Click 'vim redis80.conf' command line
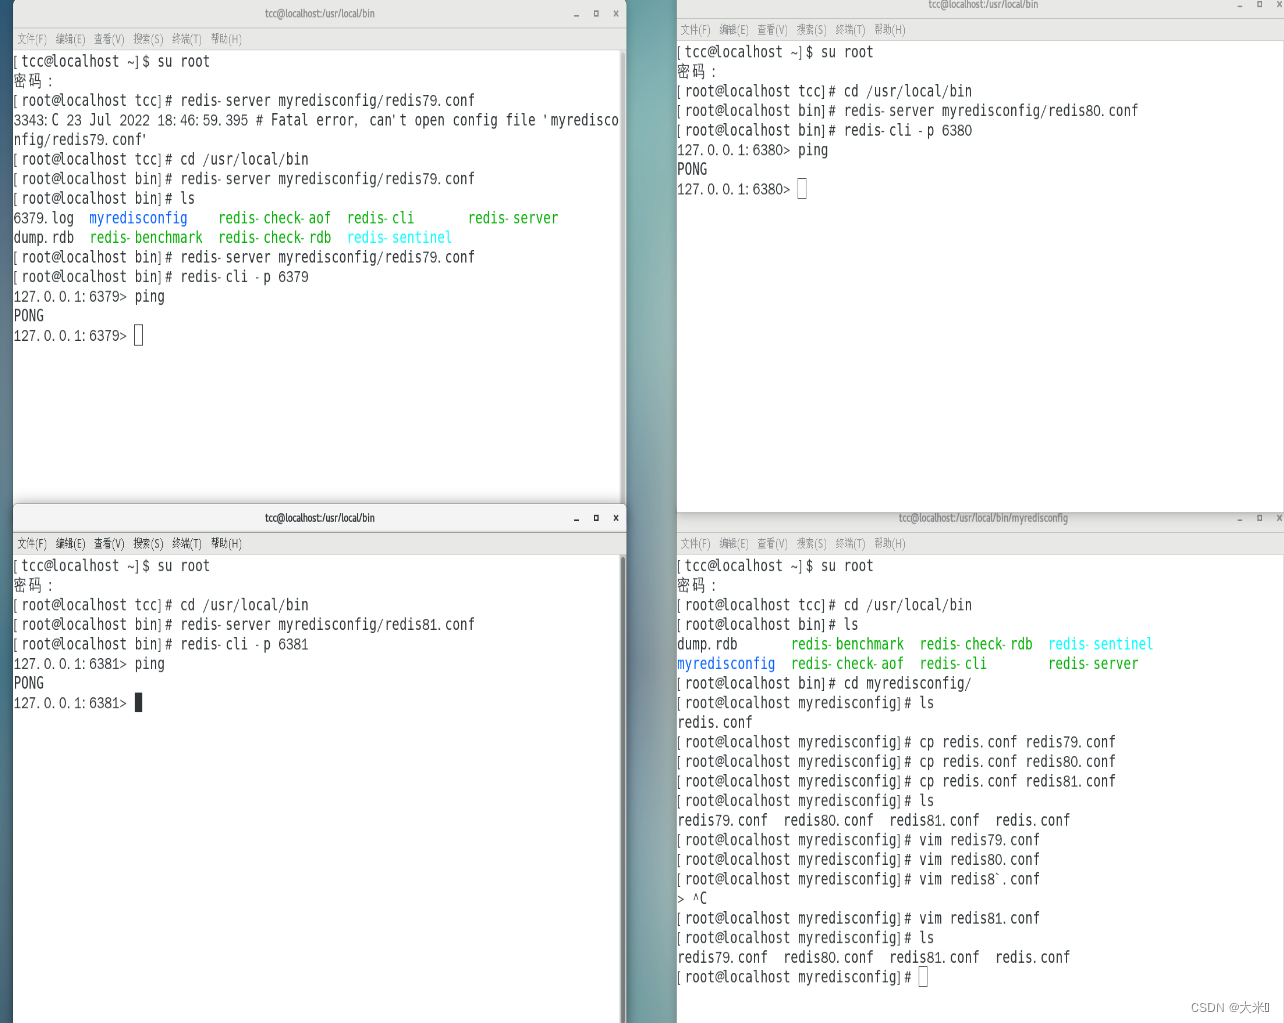Screen dimensions: 1284x1023 point(858,860)
